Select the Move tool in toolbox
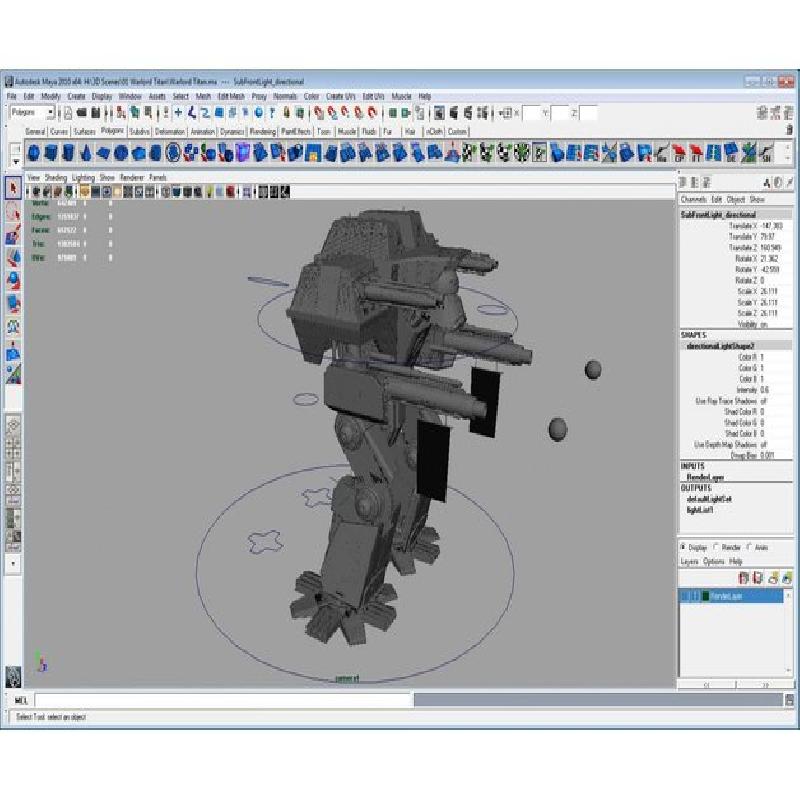The image size is (800, 800). 13,257
